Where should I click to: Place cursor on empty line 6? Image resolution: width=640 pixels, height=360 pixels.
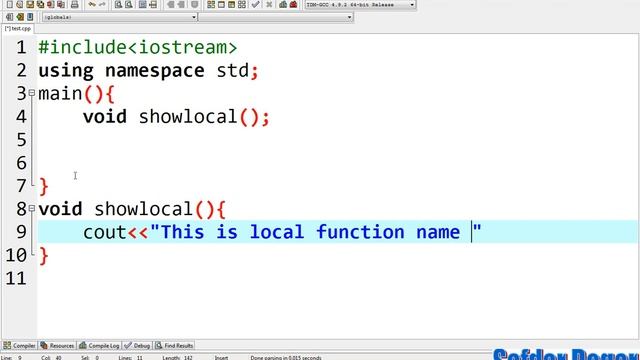pos(337,163)
